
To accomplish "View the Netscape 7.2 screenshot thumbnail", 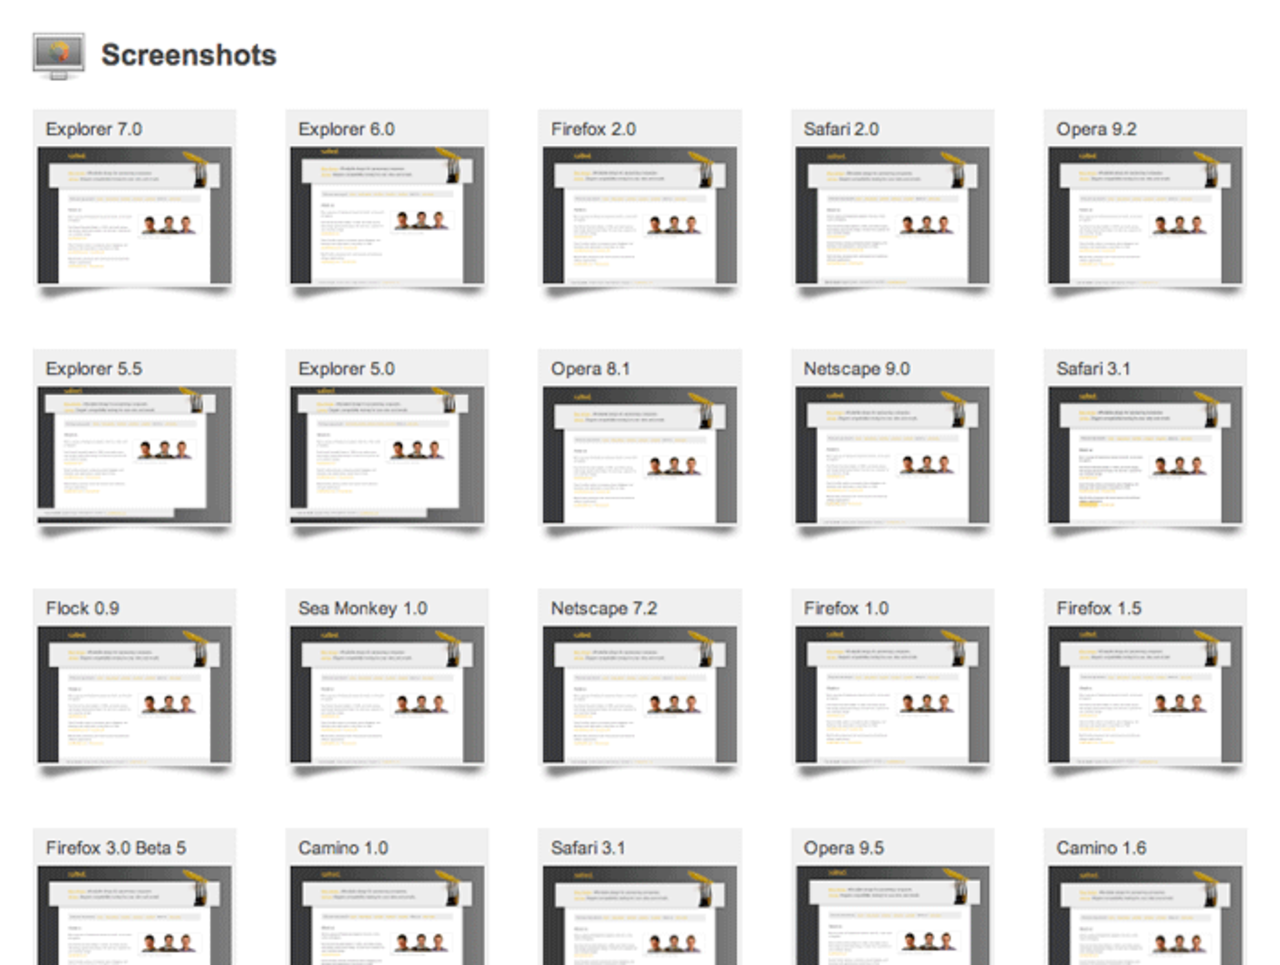I will tap(640, 695).
